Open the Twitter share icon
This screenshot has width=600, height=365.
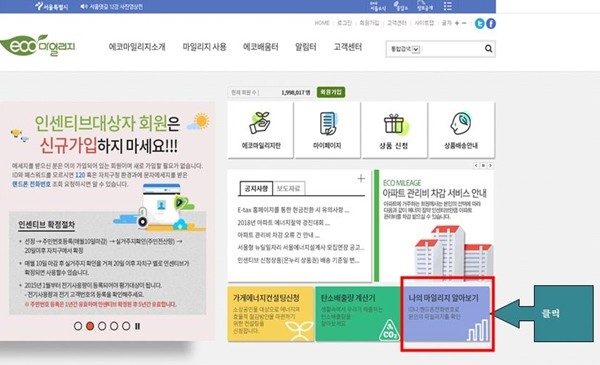pos(479,24)
